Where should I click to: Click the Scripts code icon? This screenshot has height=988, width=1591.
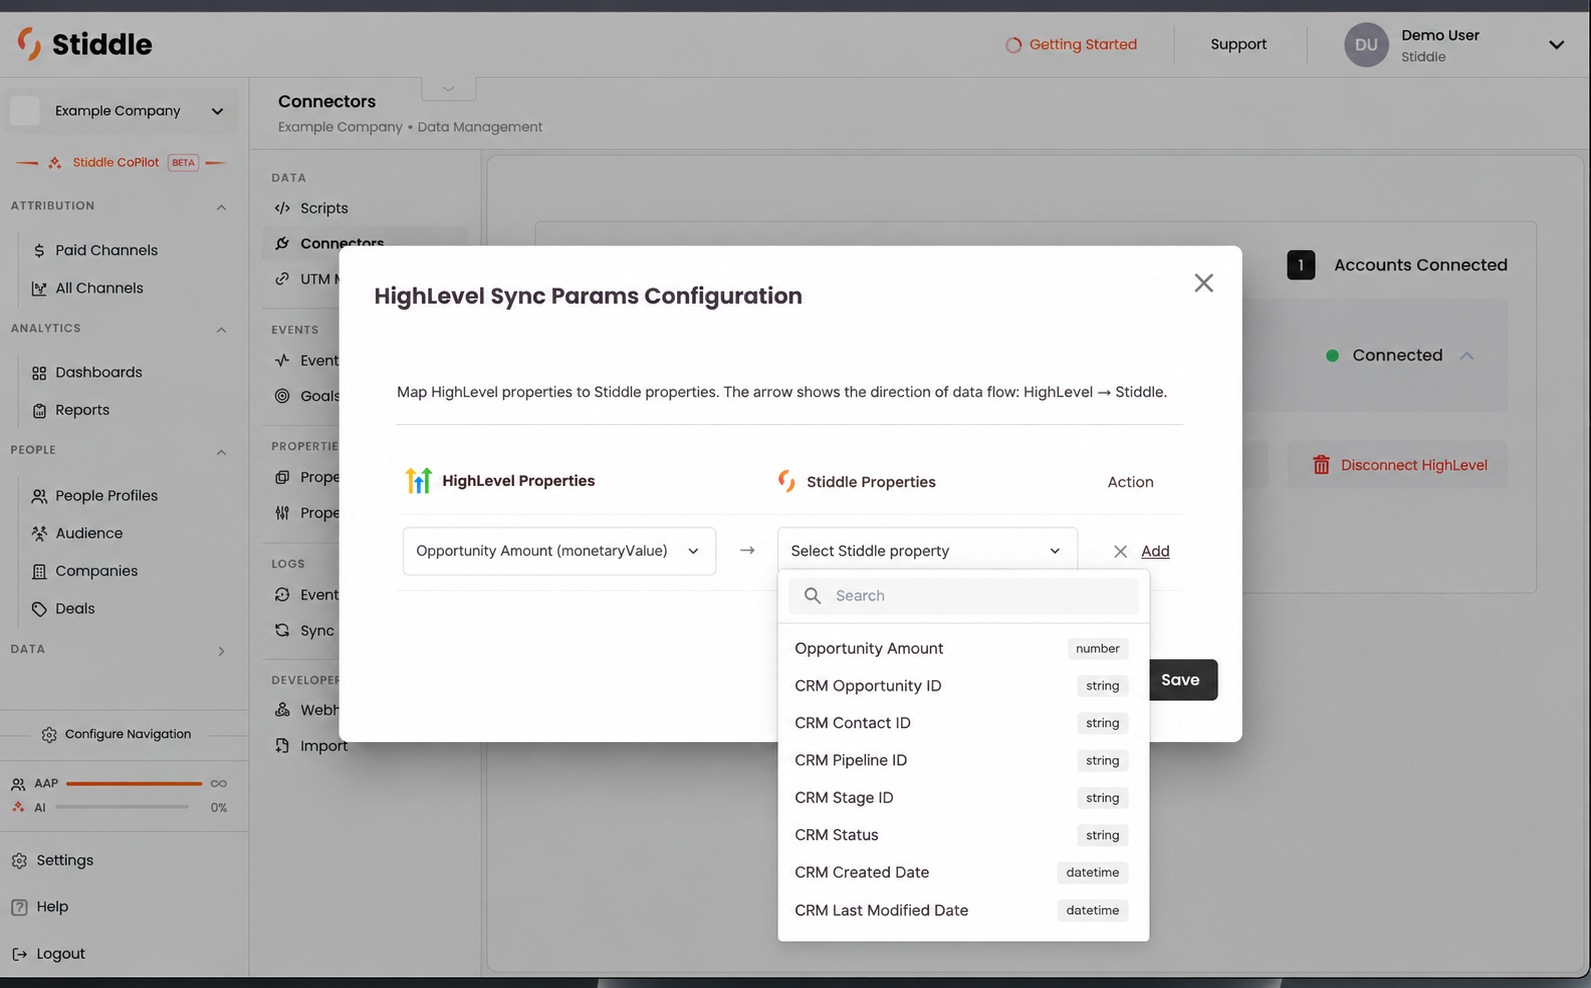click(x=282, y=208)
